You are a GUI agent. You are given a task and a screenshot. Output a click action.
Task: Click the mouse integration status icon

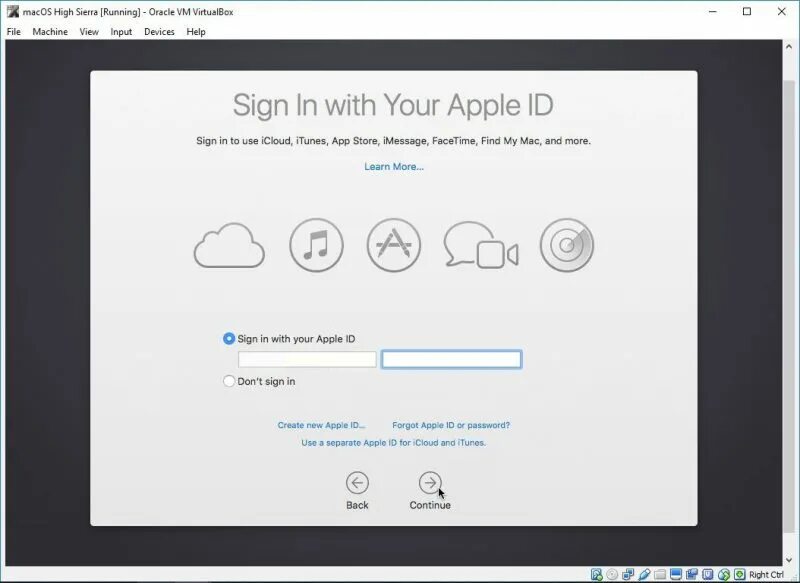coord(723,574)
